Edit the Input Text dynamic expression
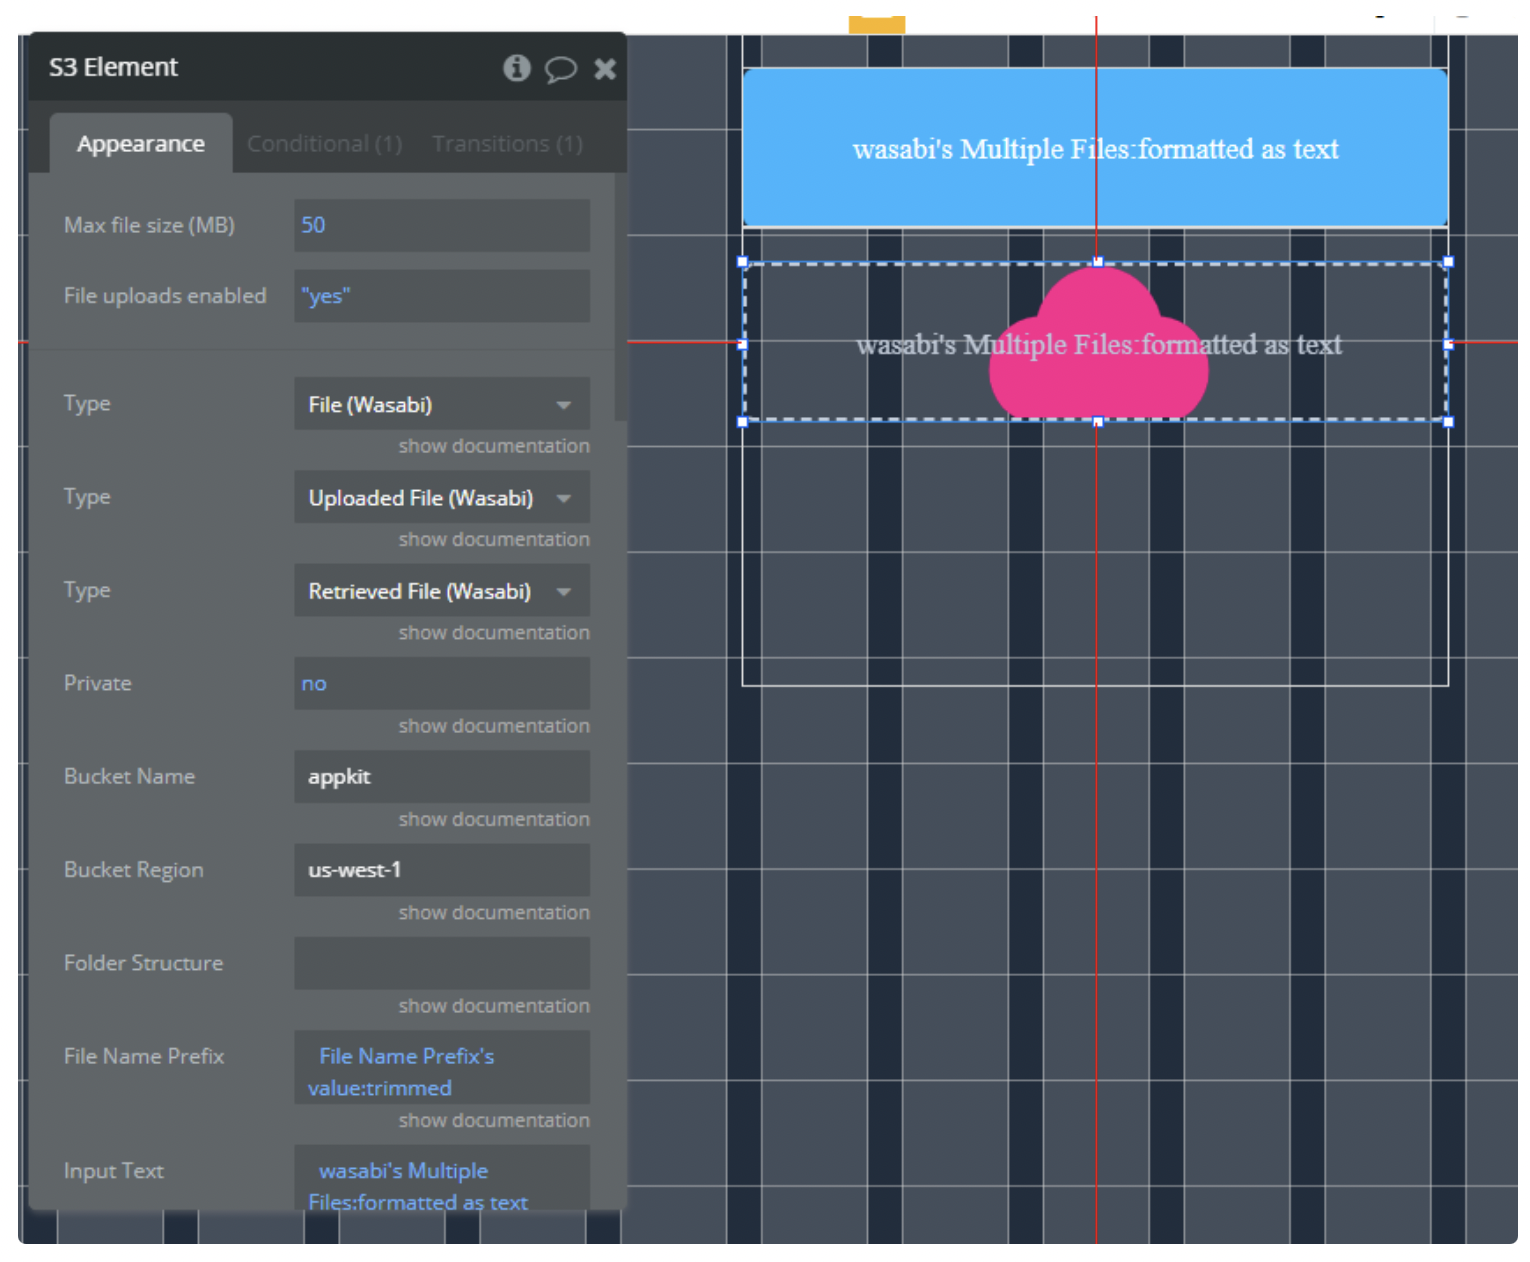 [442, 1180]
